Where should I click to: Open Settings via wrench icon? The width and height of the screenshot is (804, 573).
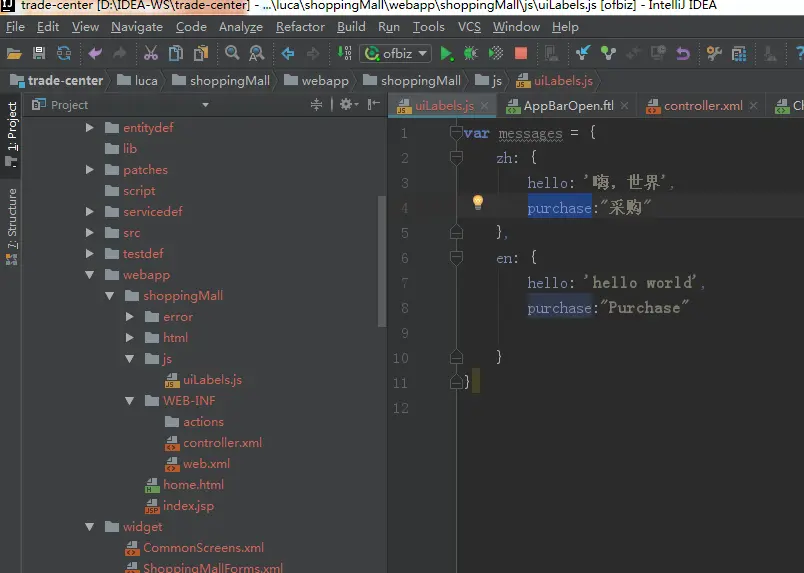713,53
